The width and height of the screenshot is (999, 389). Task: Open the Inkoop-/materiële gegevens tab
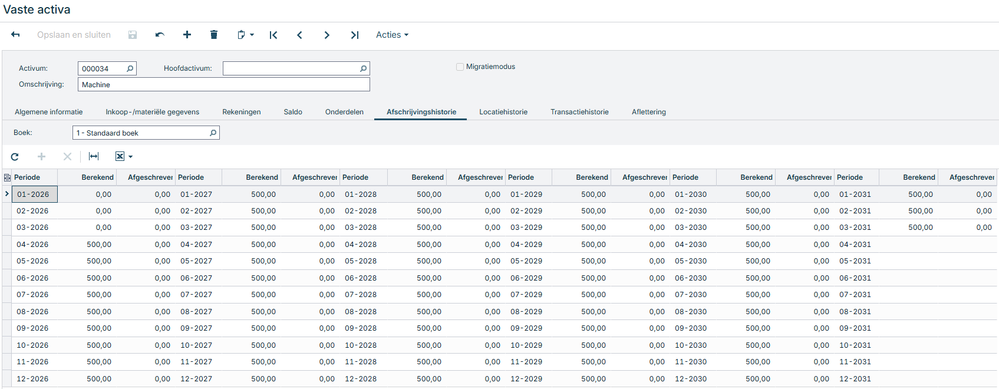click(x=152, y=112)
